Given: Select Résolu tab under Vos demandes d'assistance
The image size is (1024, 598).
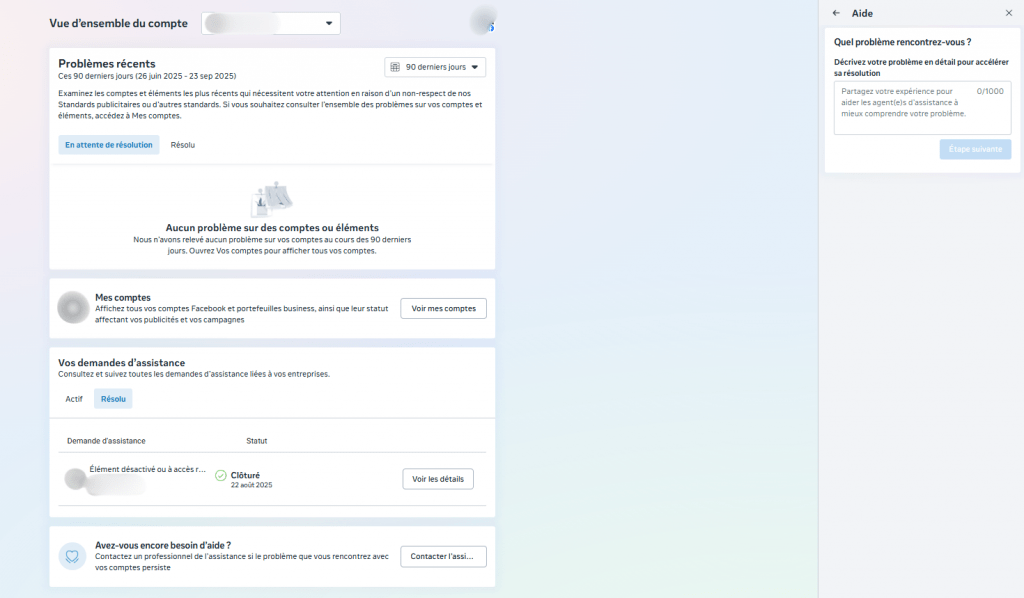Looking at the screenshot, I should point(113,398).
